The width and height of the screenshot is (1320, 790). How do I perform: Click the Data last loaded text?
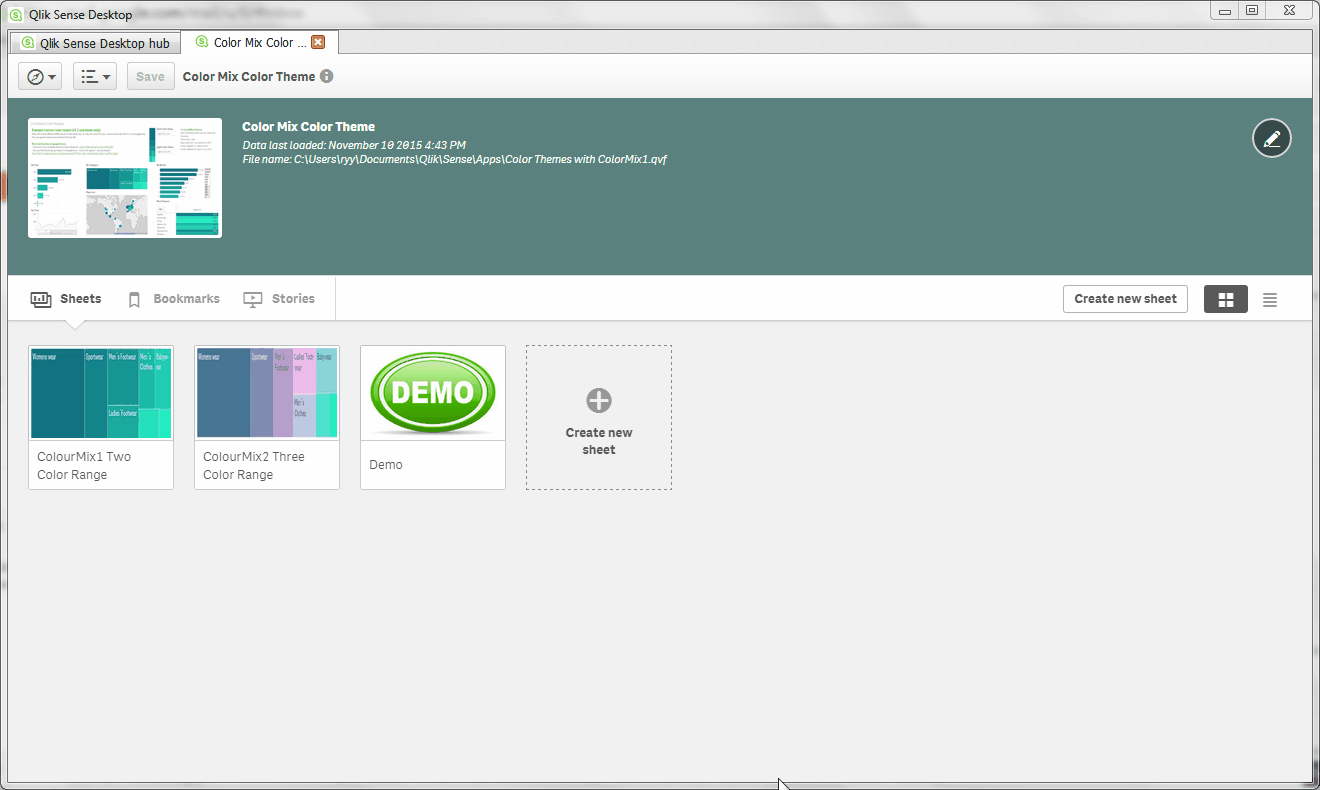tap(354, 146)
